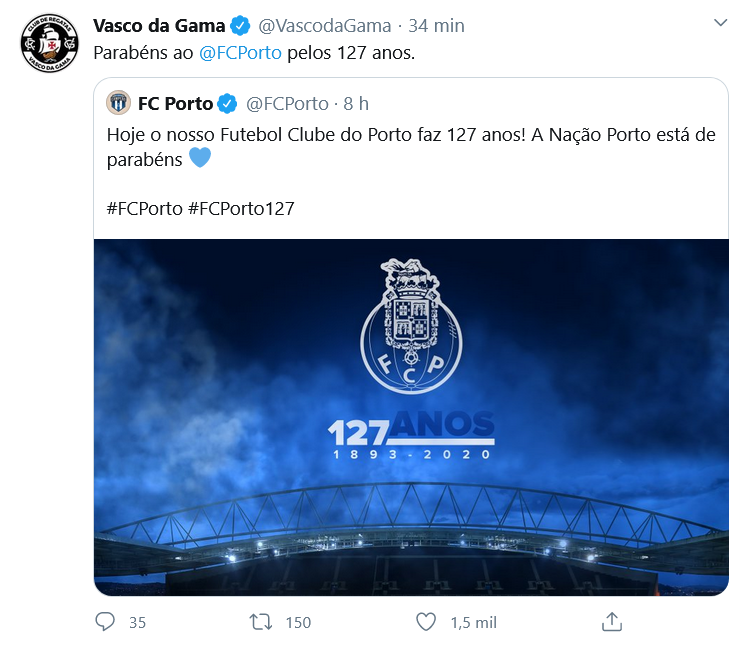
Task: Click FC Porto's verified badge
Action: coord(228,103)
